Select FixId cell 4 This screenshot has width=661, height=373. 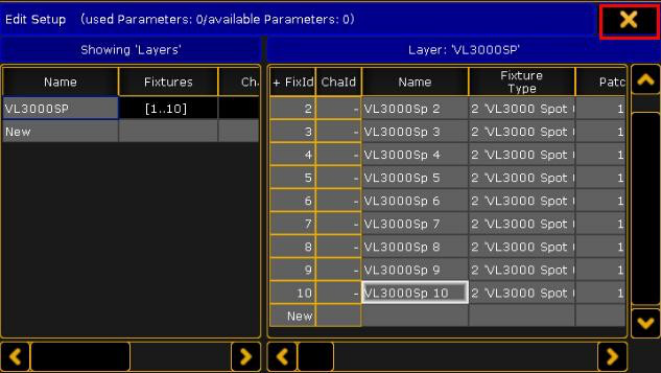pos(293,155)
